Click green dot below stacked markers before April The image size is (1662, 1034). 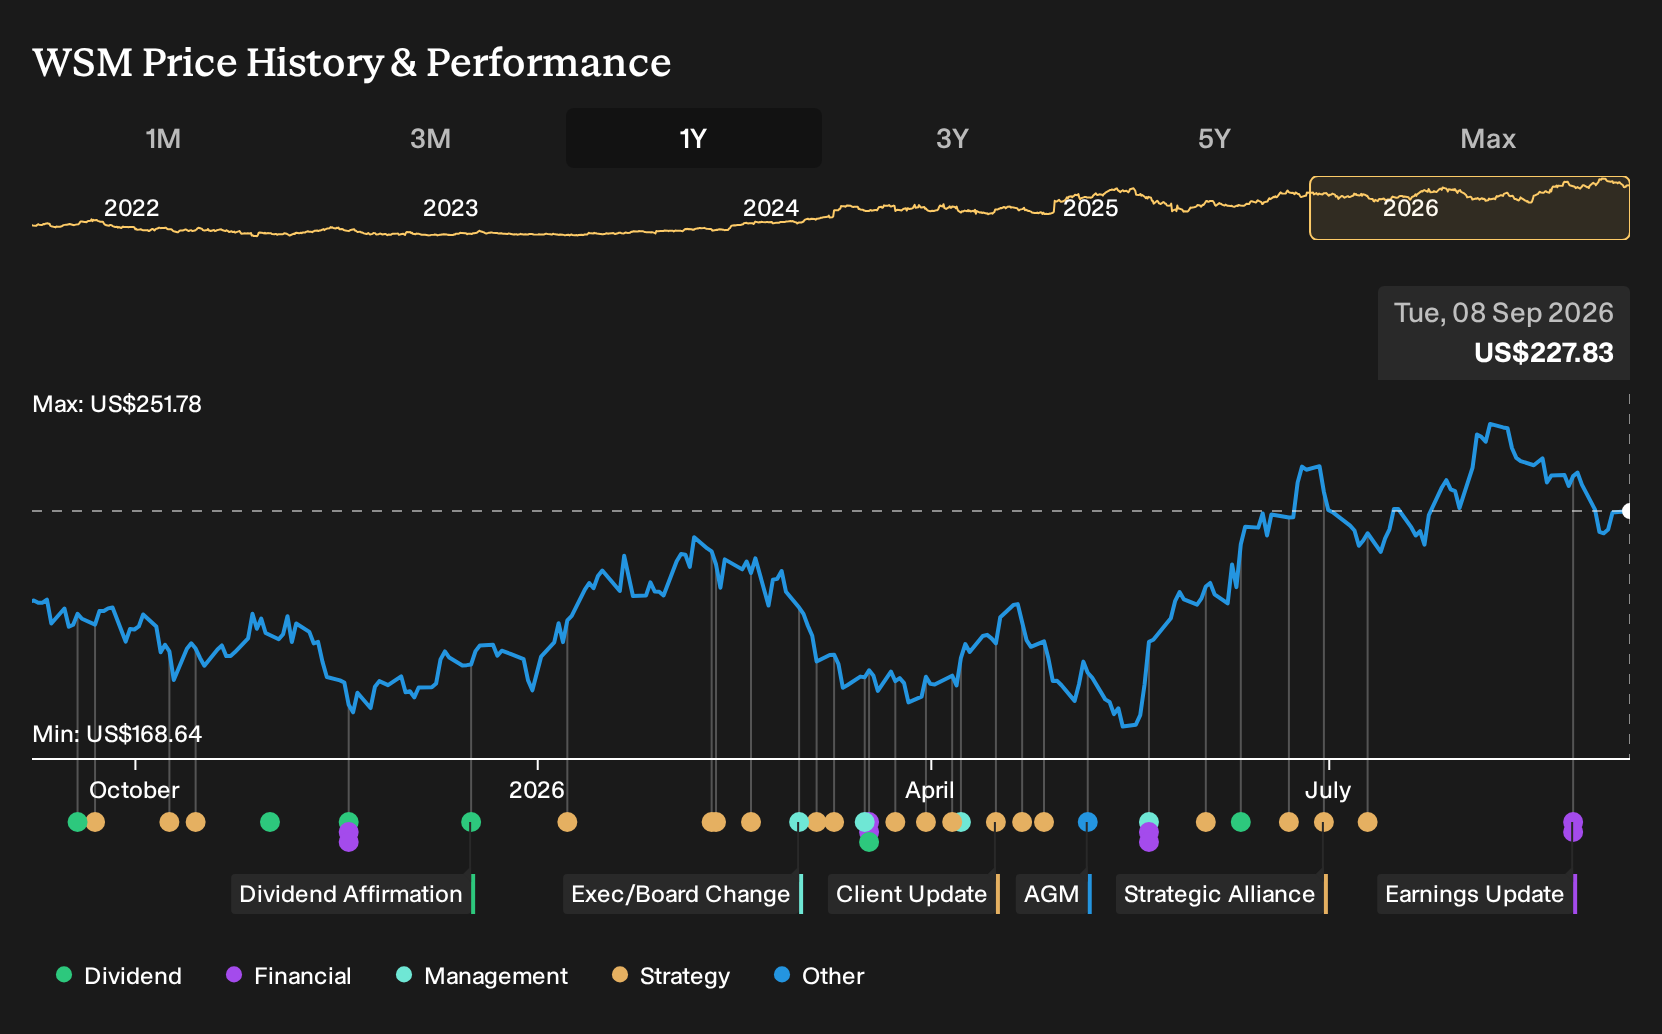(869, 842)
